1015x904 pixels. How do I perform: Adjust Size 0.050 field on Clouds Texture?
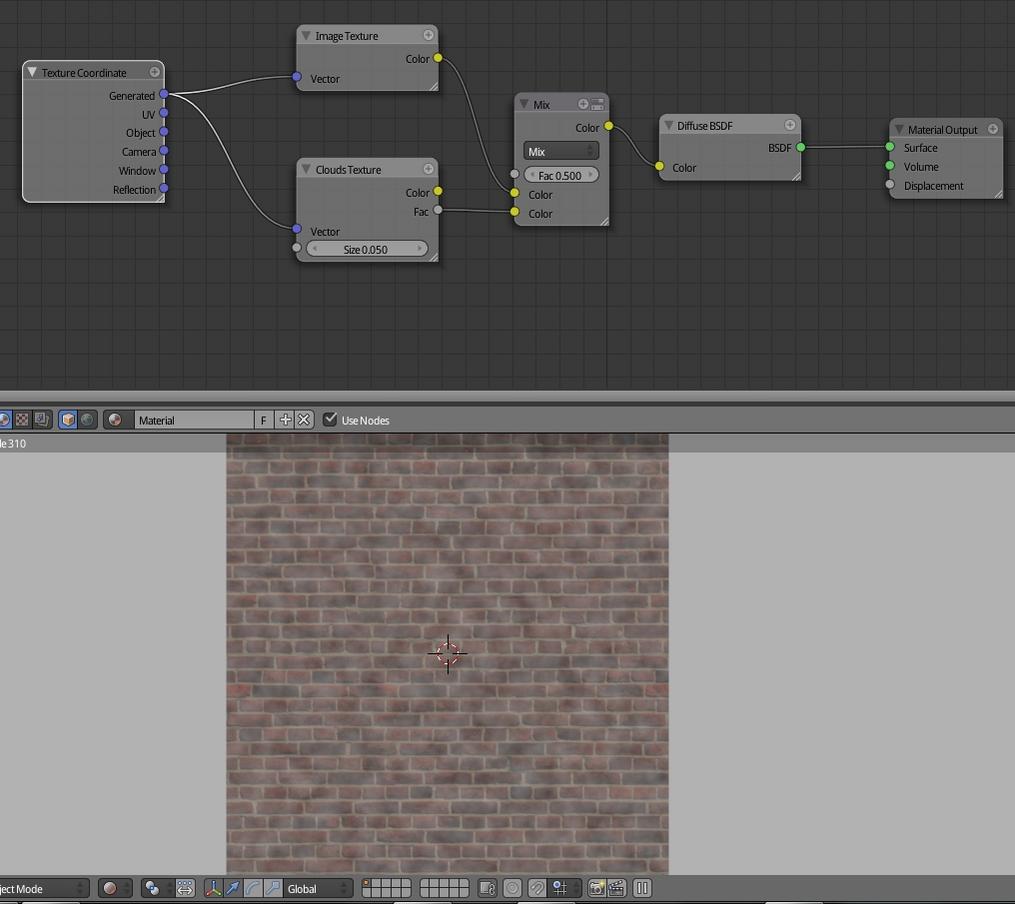pos(366,248)
